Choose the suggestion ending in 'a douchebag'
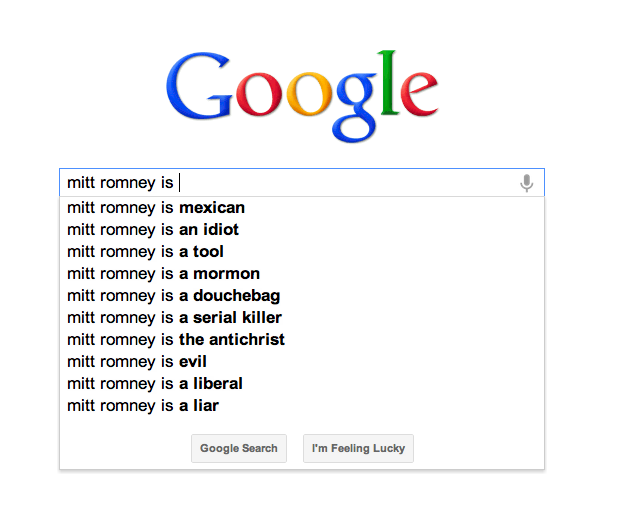Image resolution: width=632 pixels, height=512 pixels. [x=174, y=296]
